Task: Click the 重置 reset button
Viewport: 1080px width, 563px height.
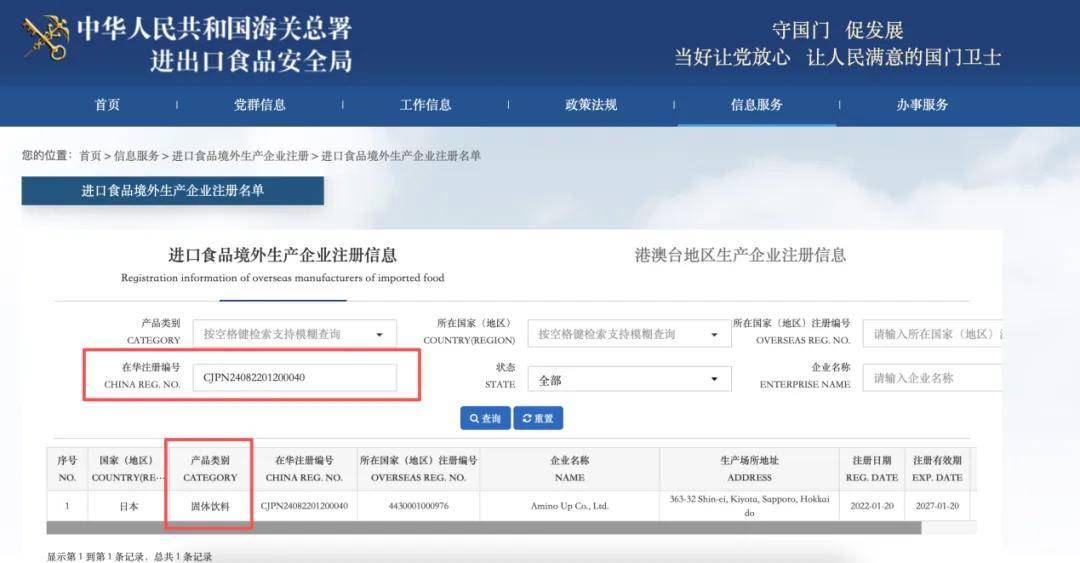Action: click(x=538, y=418)
